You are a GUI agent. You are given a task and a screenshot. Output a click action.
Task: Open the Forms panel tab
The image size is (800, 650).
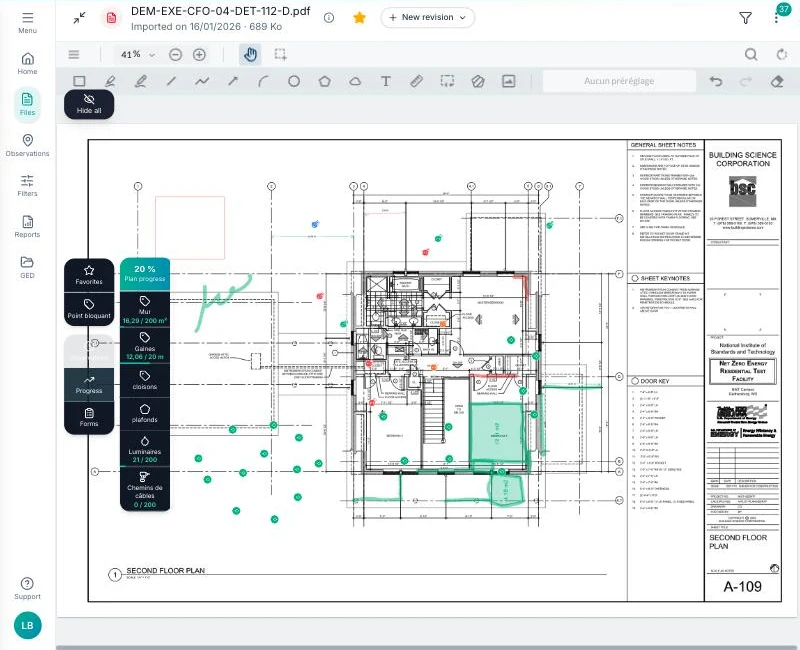(89, 417)
